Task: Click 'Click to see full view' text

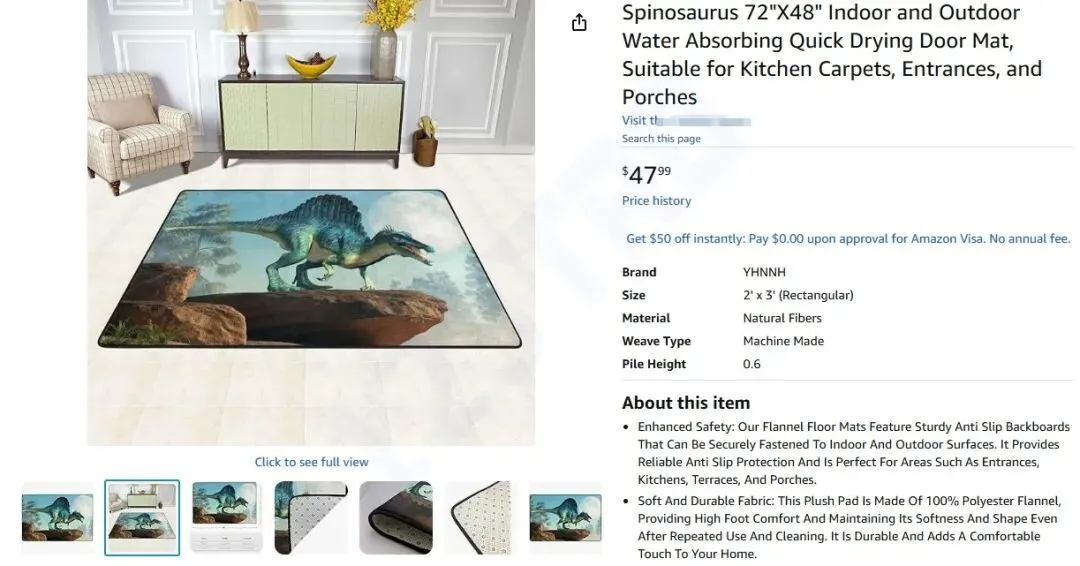Action: pyautogui.click(x=311, y=462)
